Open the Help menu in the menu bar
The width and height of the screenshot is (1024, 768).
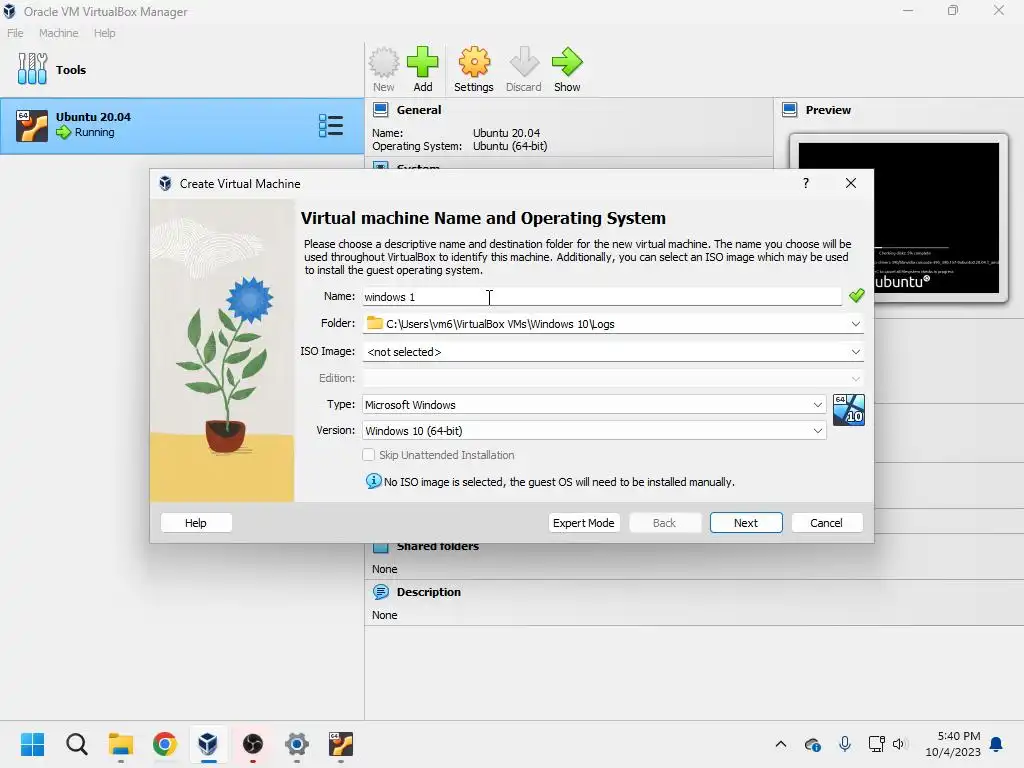[104, 33]
